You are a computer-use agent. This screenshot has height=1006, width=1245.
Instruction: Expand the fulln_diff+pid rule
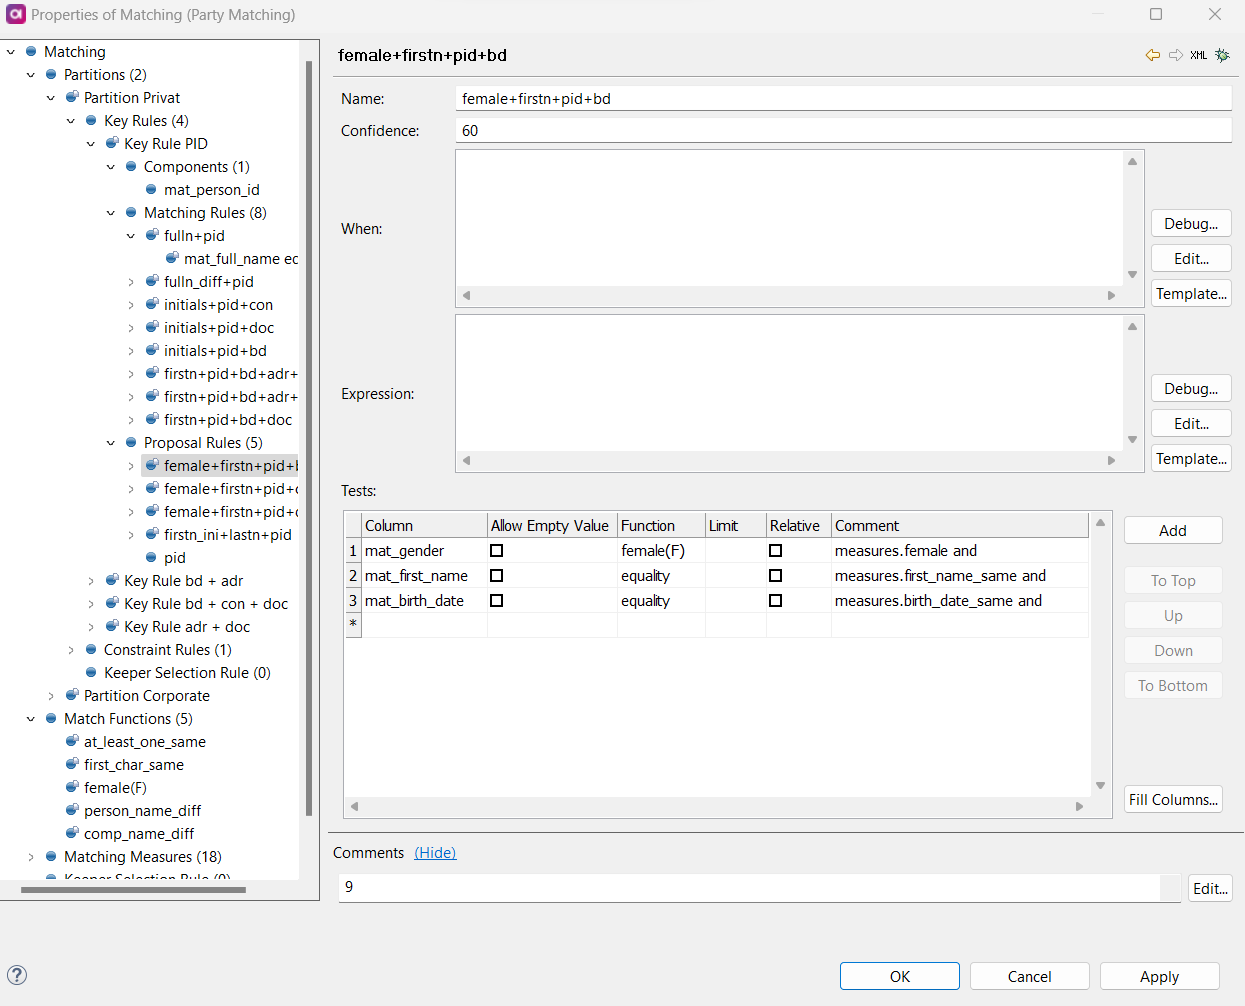[131, 281]
